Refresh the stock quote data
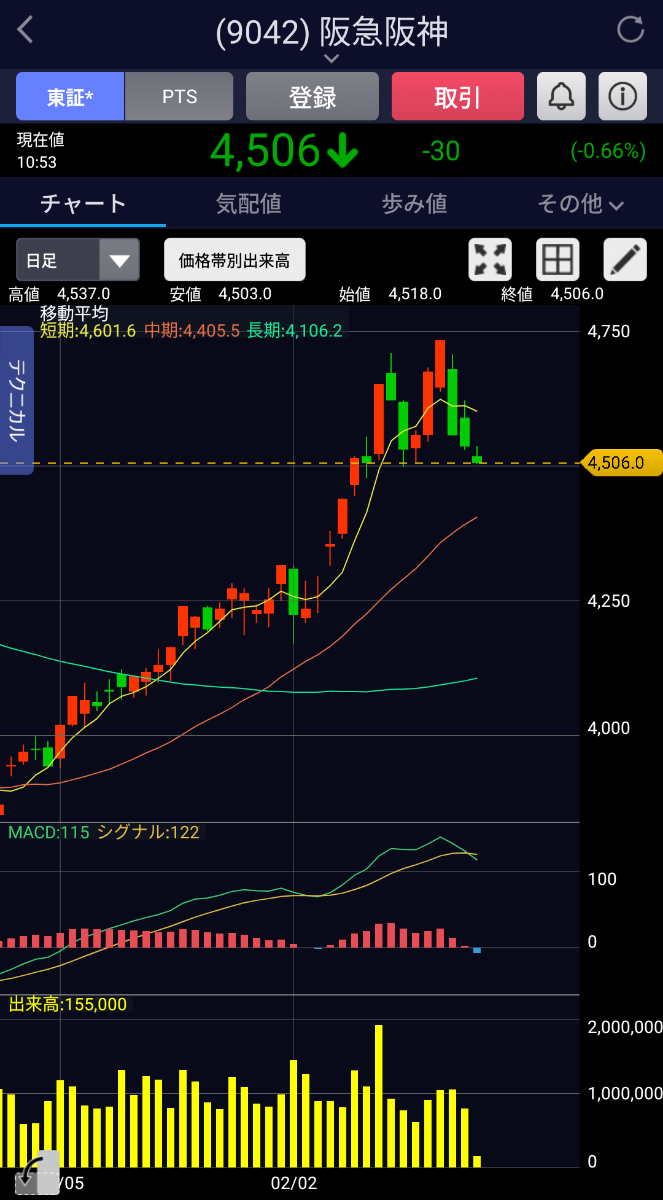 click(x=631, y=30)
